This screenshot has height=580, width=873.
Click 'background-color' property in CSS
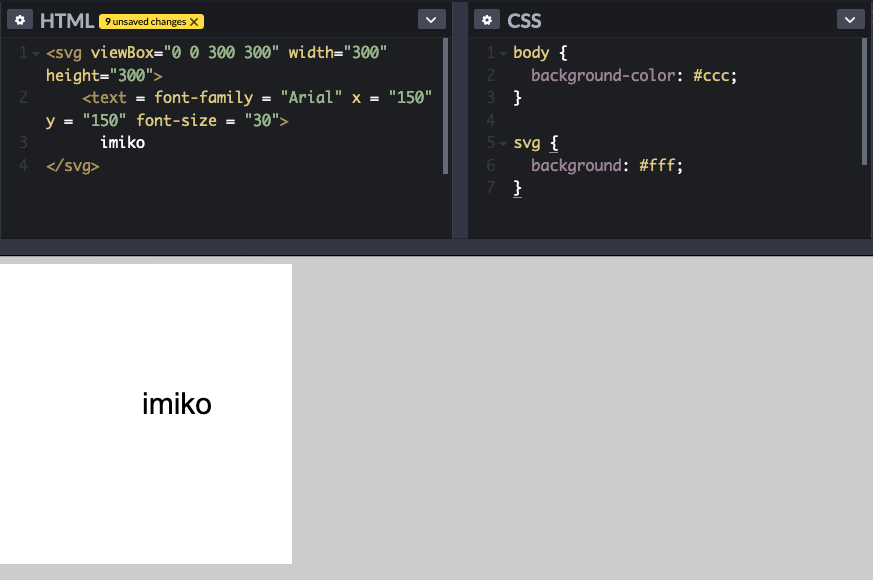tap(603, 75)
